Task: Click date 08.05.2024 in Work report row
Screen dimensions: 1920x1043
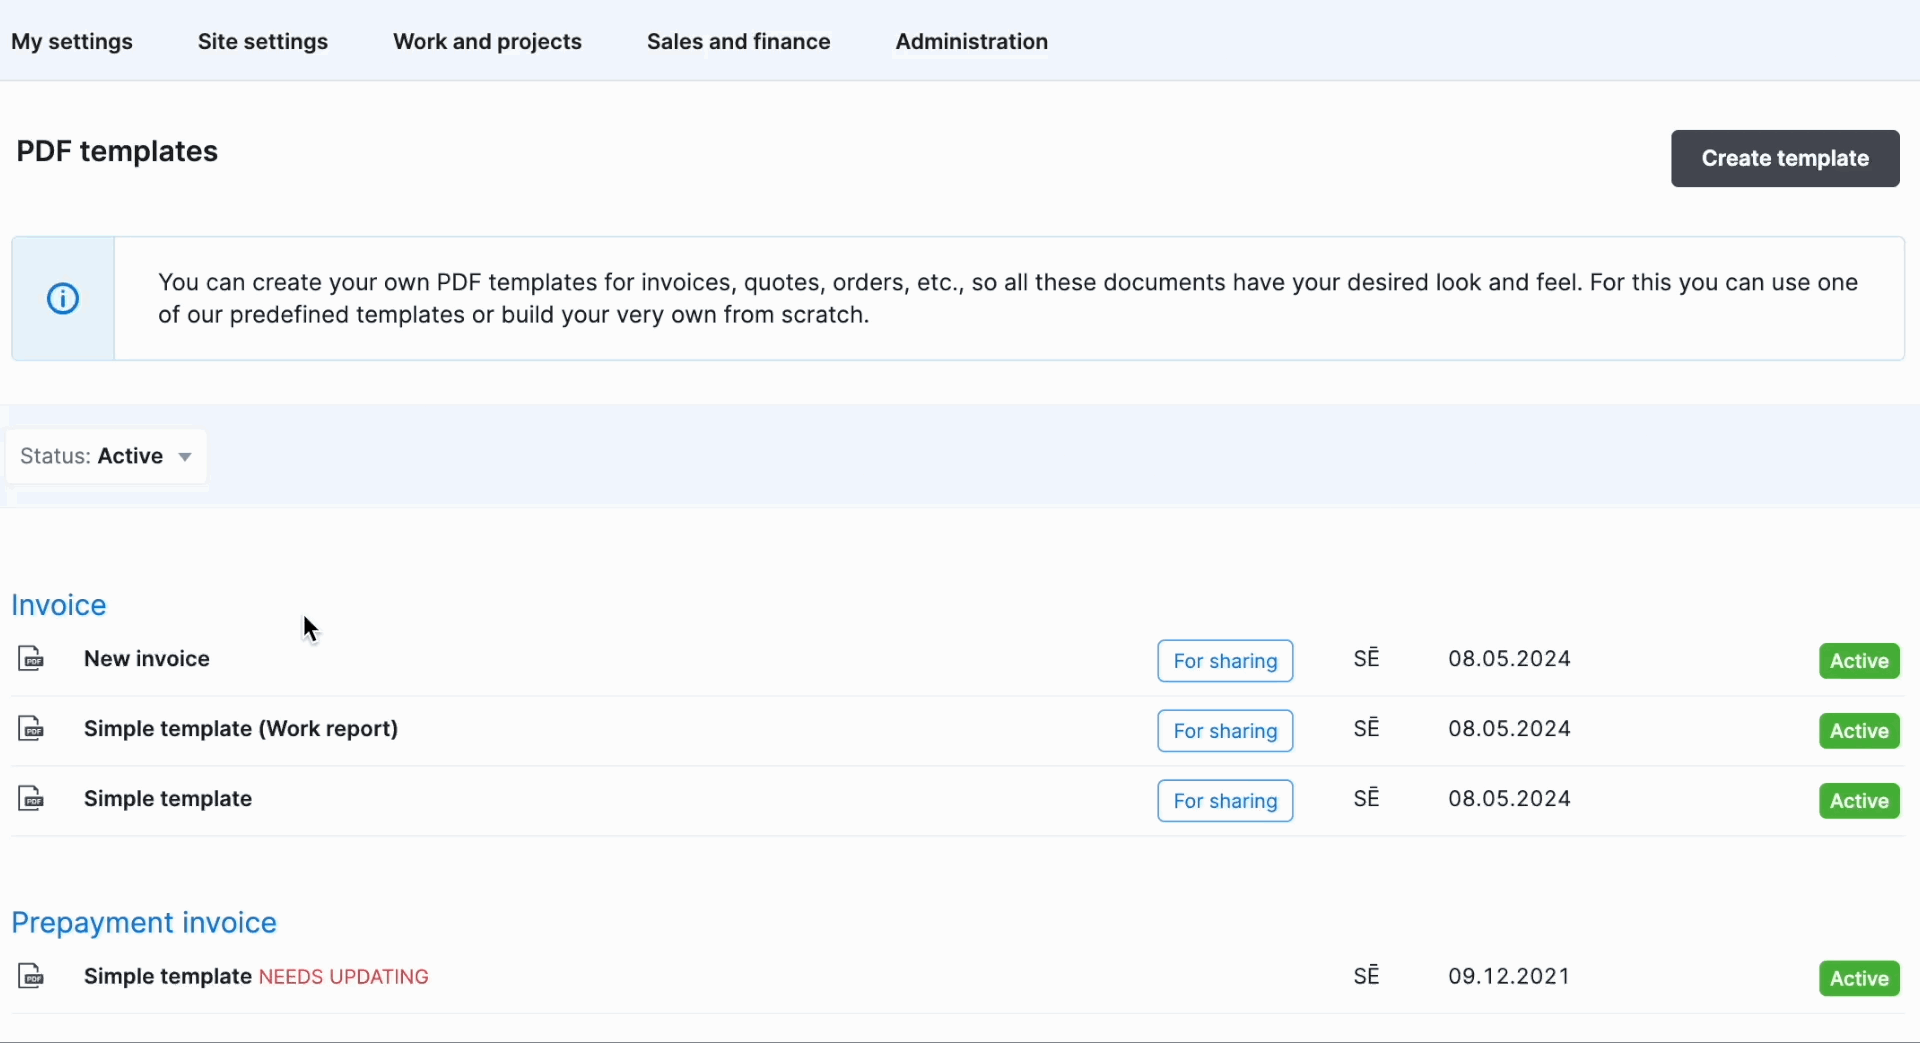Action: [1510, 729]
